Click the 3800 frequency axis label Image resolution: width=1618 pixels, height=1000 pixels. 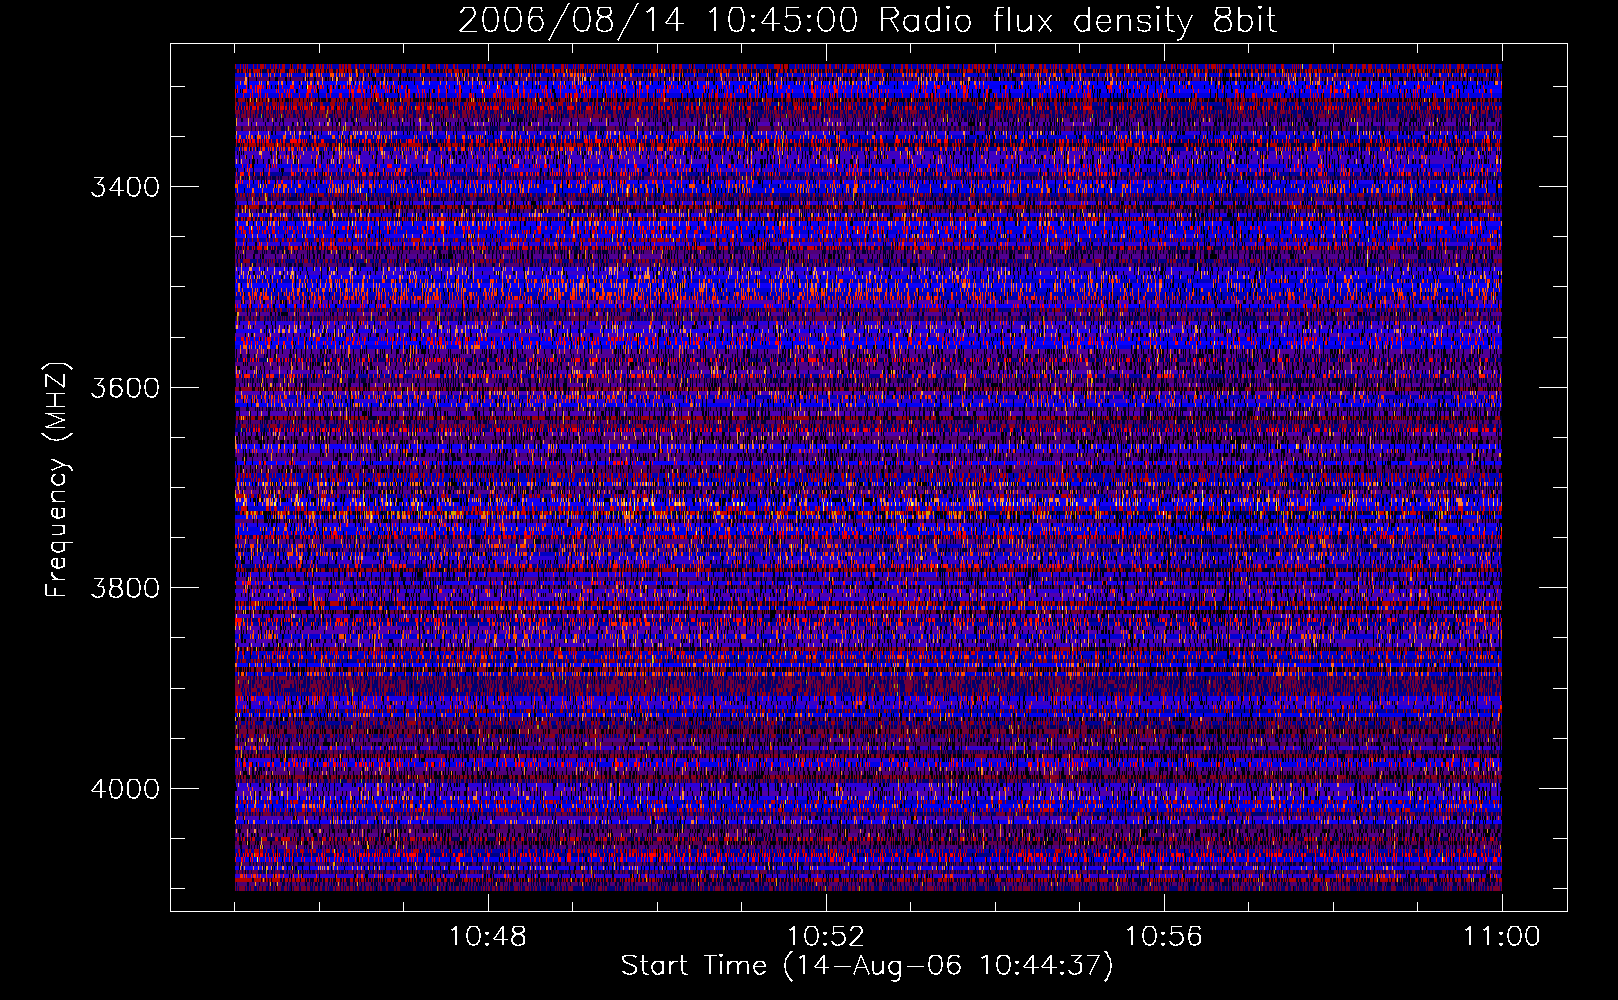tap(125, 588)
